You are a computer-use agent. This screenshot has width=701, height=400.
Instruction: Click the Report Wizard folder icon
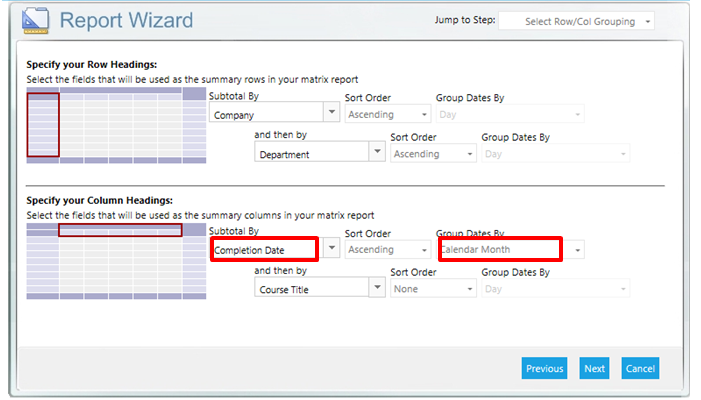(36, 20)
